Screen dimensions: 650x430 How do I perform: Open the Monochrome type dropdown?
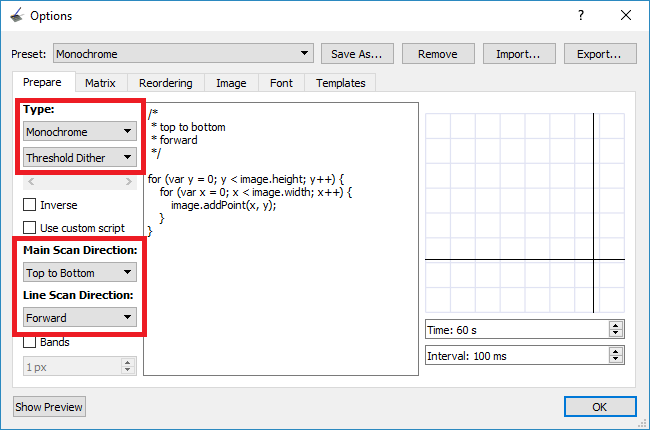[80, 131]
